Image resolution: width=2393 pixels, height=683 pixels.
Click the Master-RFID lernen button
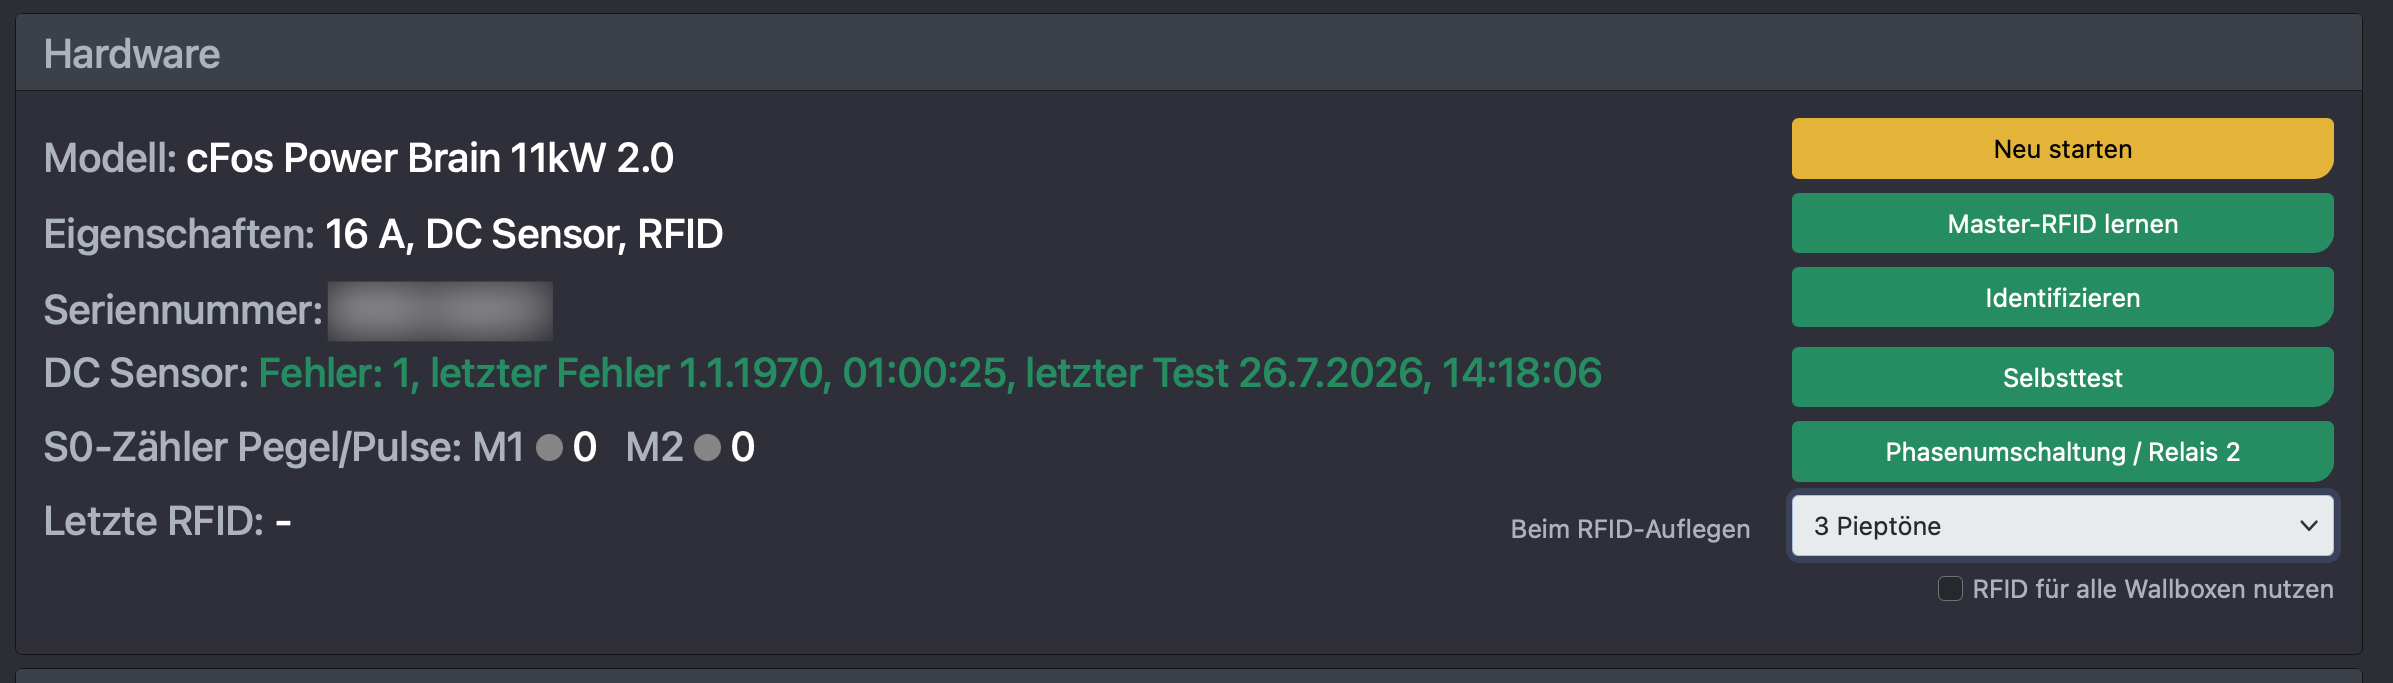[x=2062, y=223]
